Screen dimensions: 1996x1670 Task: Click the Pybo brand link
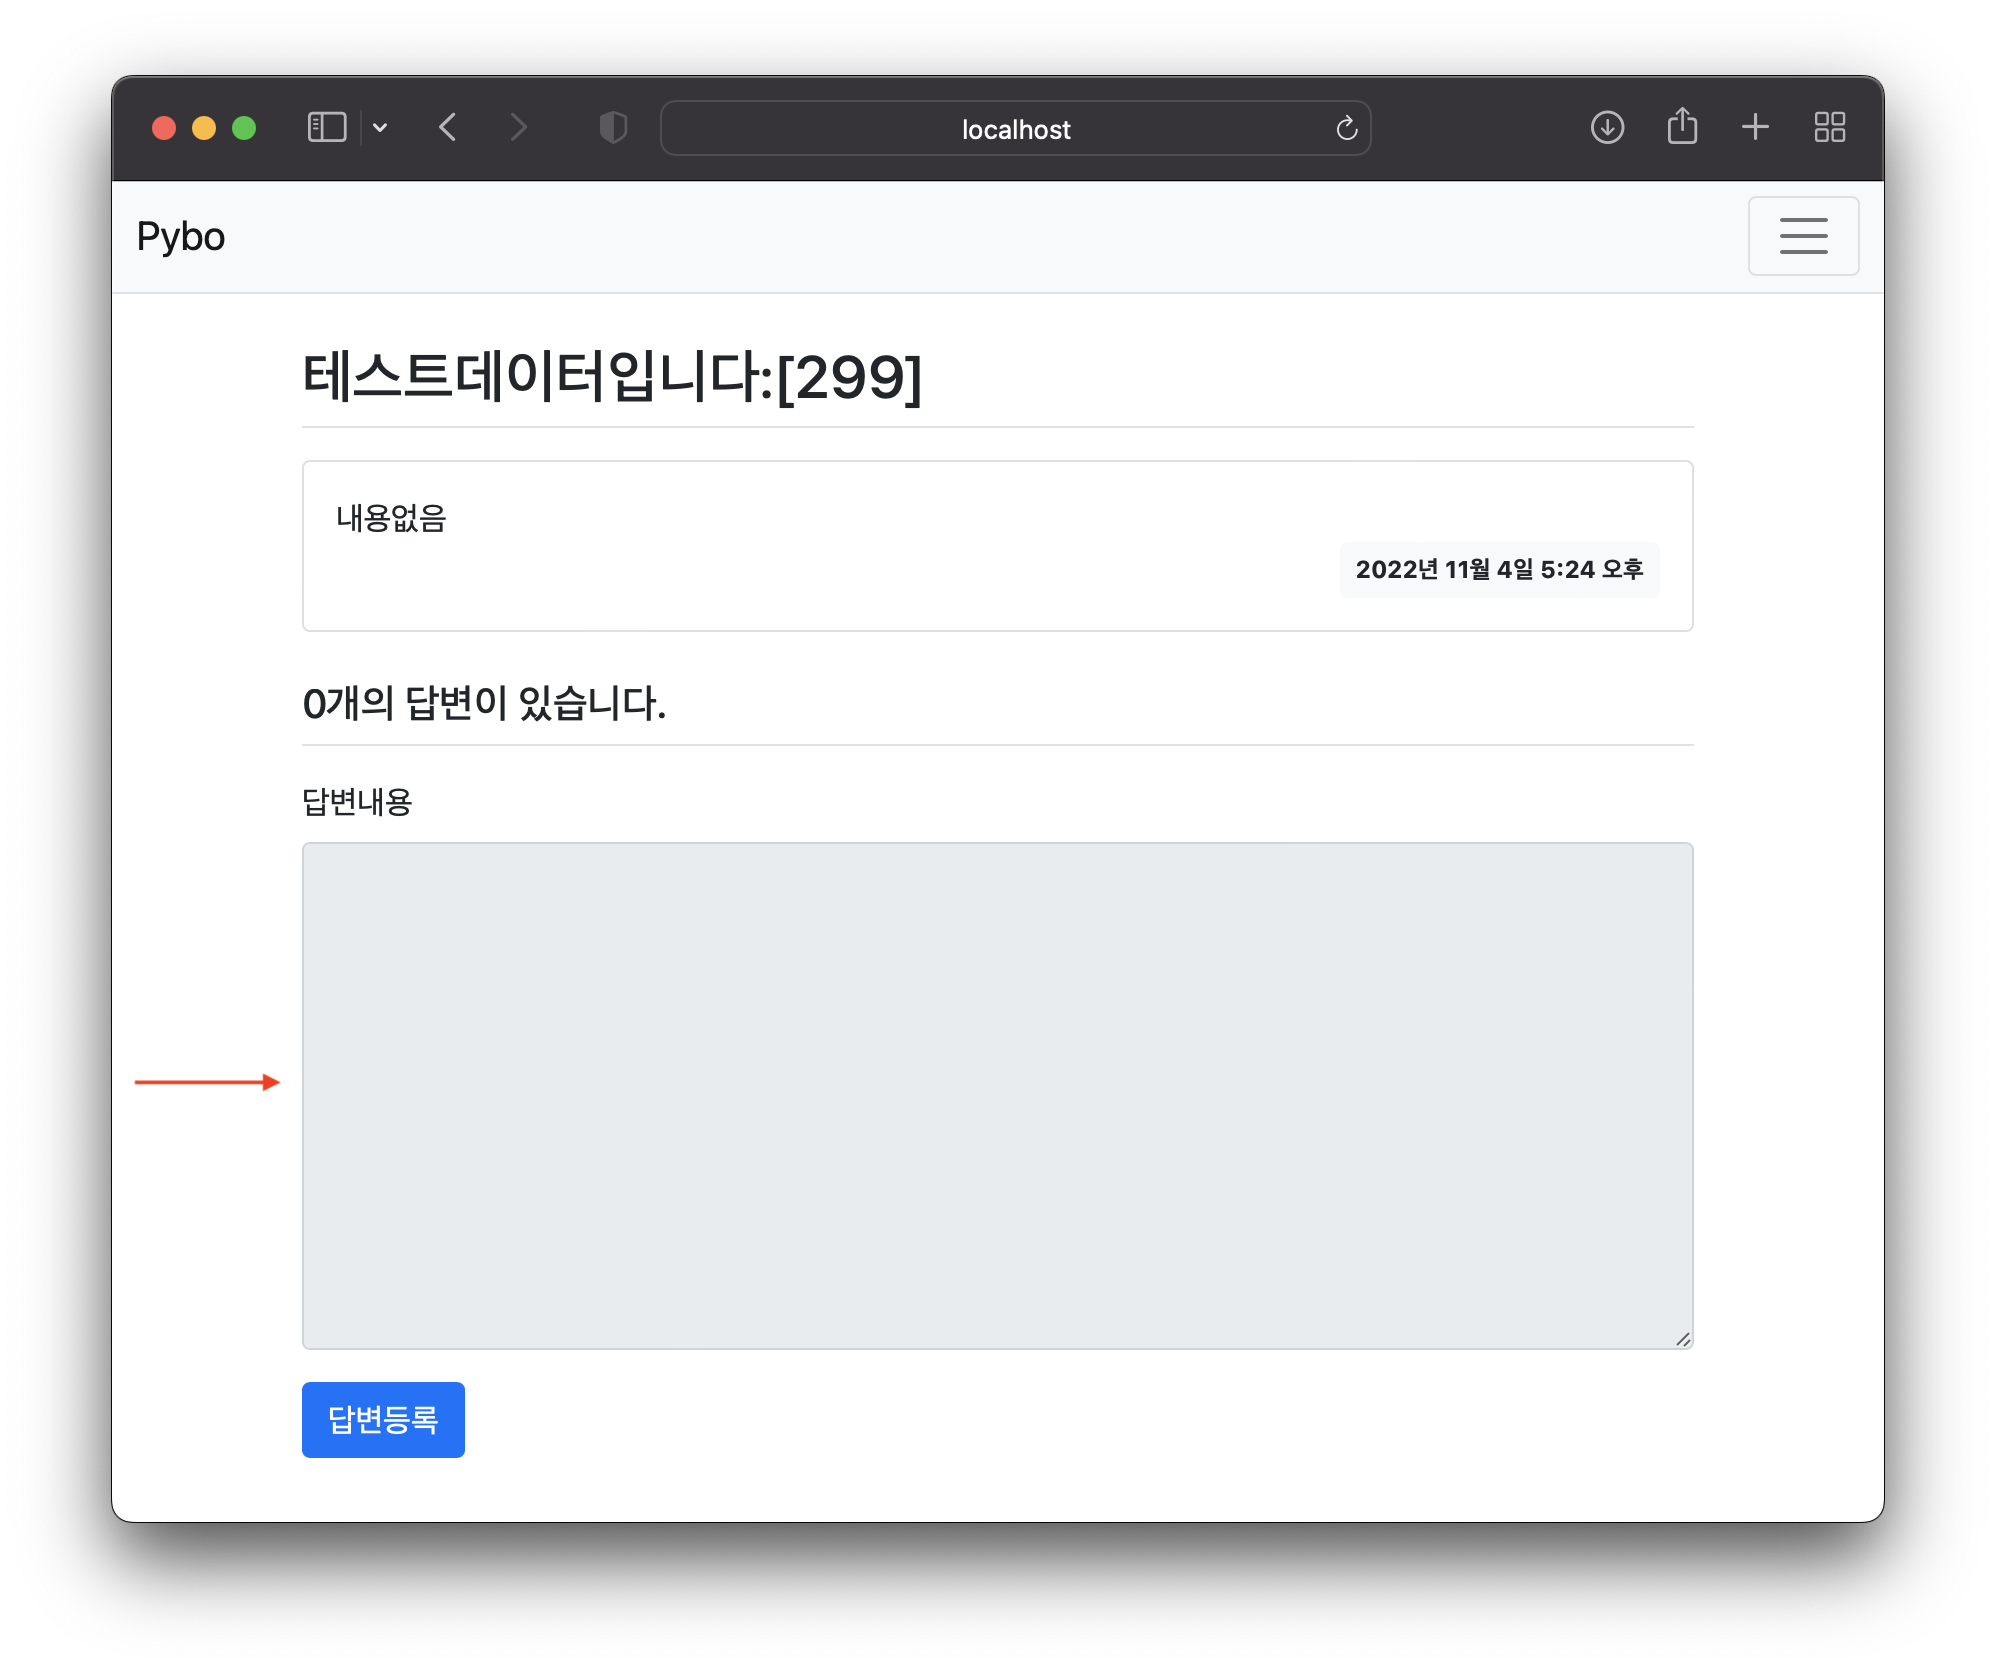181,237
